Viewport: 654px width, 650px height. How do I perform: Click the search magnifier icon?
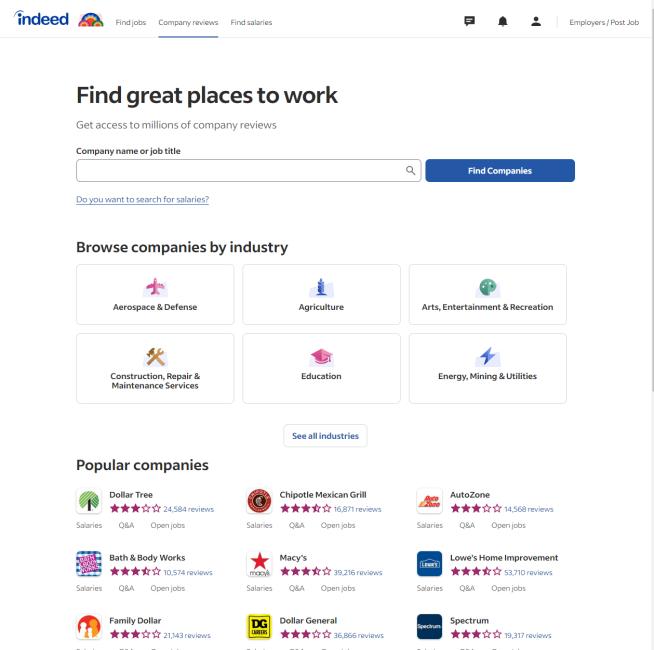point(410,171)
